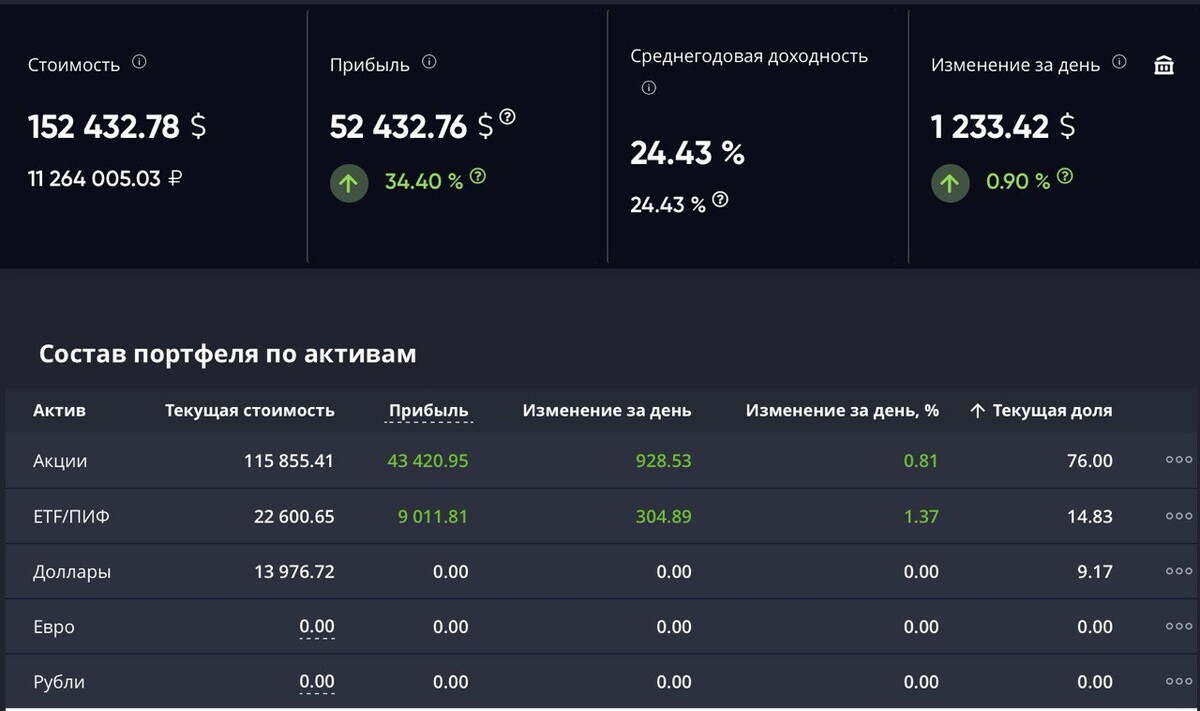Sort by Текущая стоимость column header
The height and width of the screenshot is (711, 1200).
click(x=249, y=411)
